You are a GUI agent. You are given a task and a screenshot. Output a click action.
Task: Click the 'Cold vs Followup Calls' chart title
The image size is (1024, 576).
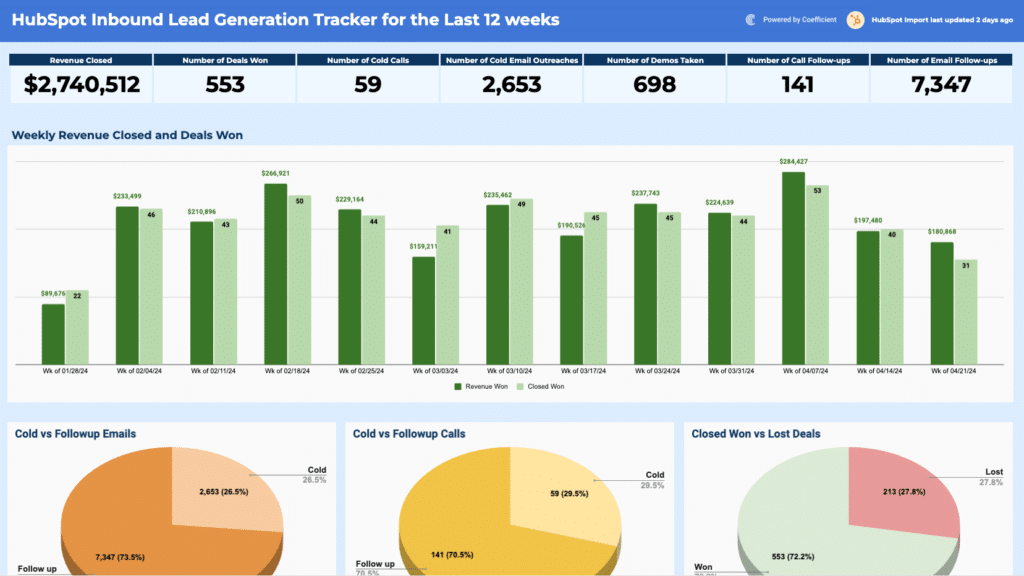pyautogui.click(x=409, y=434)
